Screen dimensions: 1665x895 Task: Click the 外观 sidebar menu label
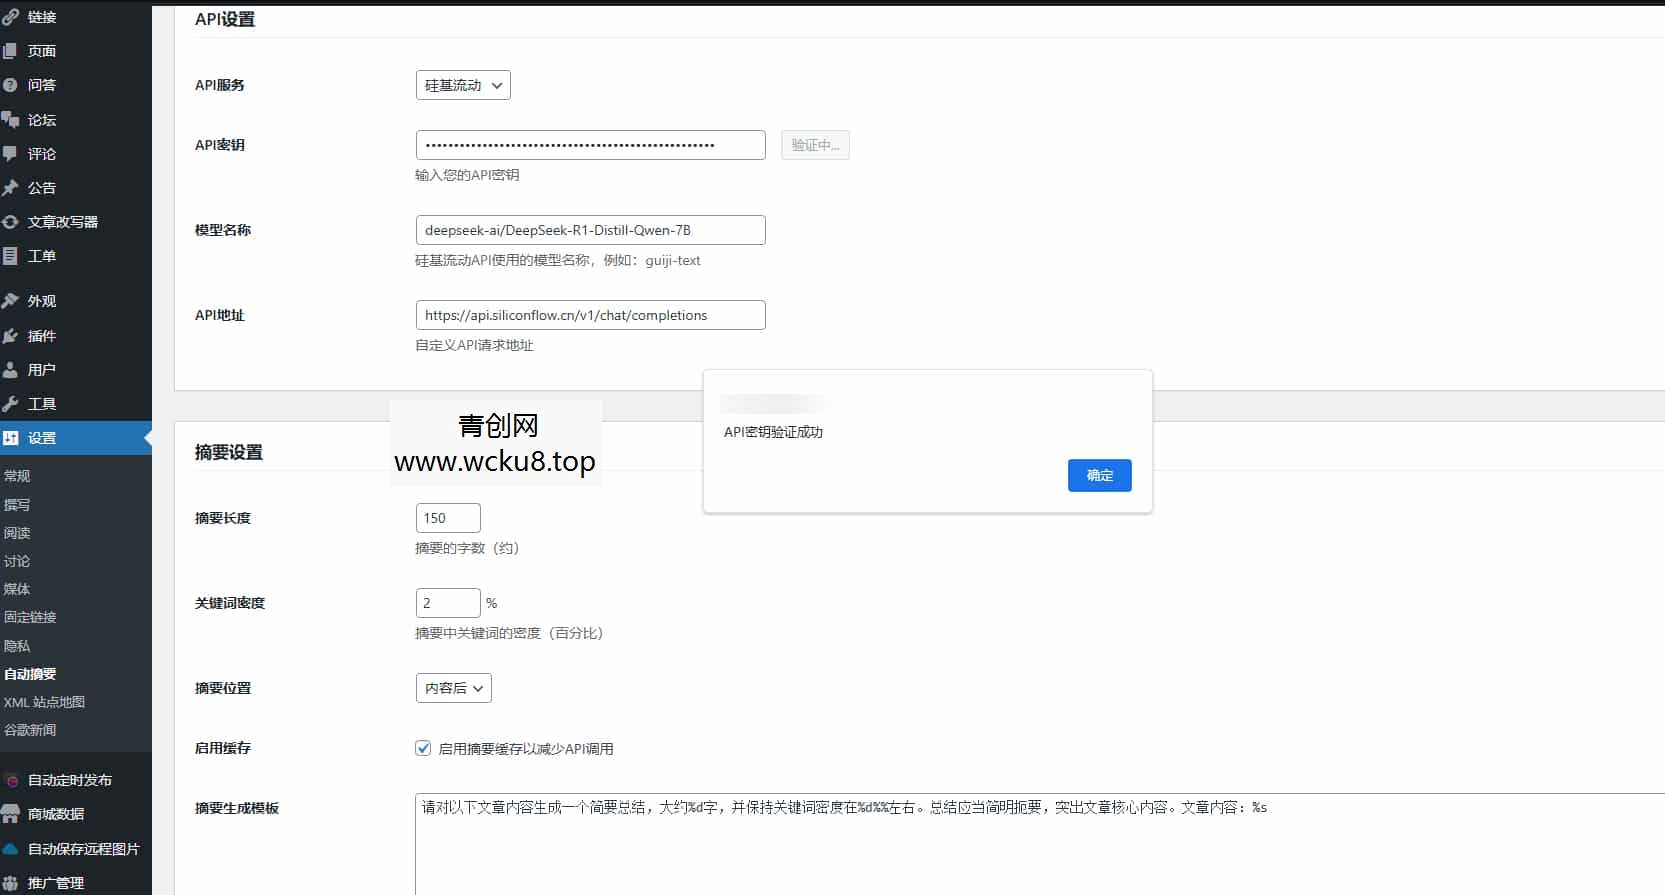pos(42,301)
